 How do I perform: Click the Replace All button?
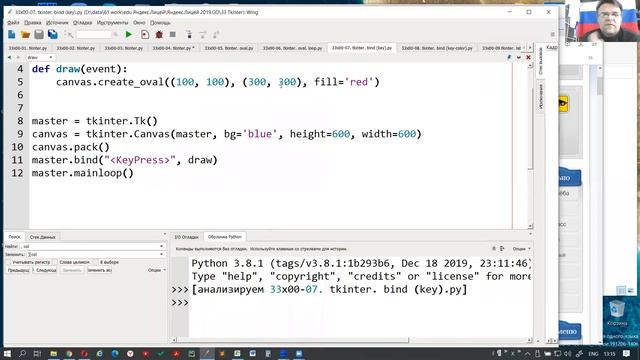[99, 270]
